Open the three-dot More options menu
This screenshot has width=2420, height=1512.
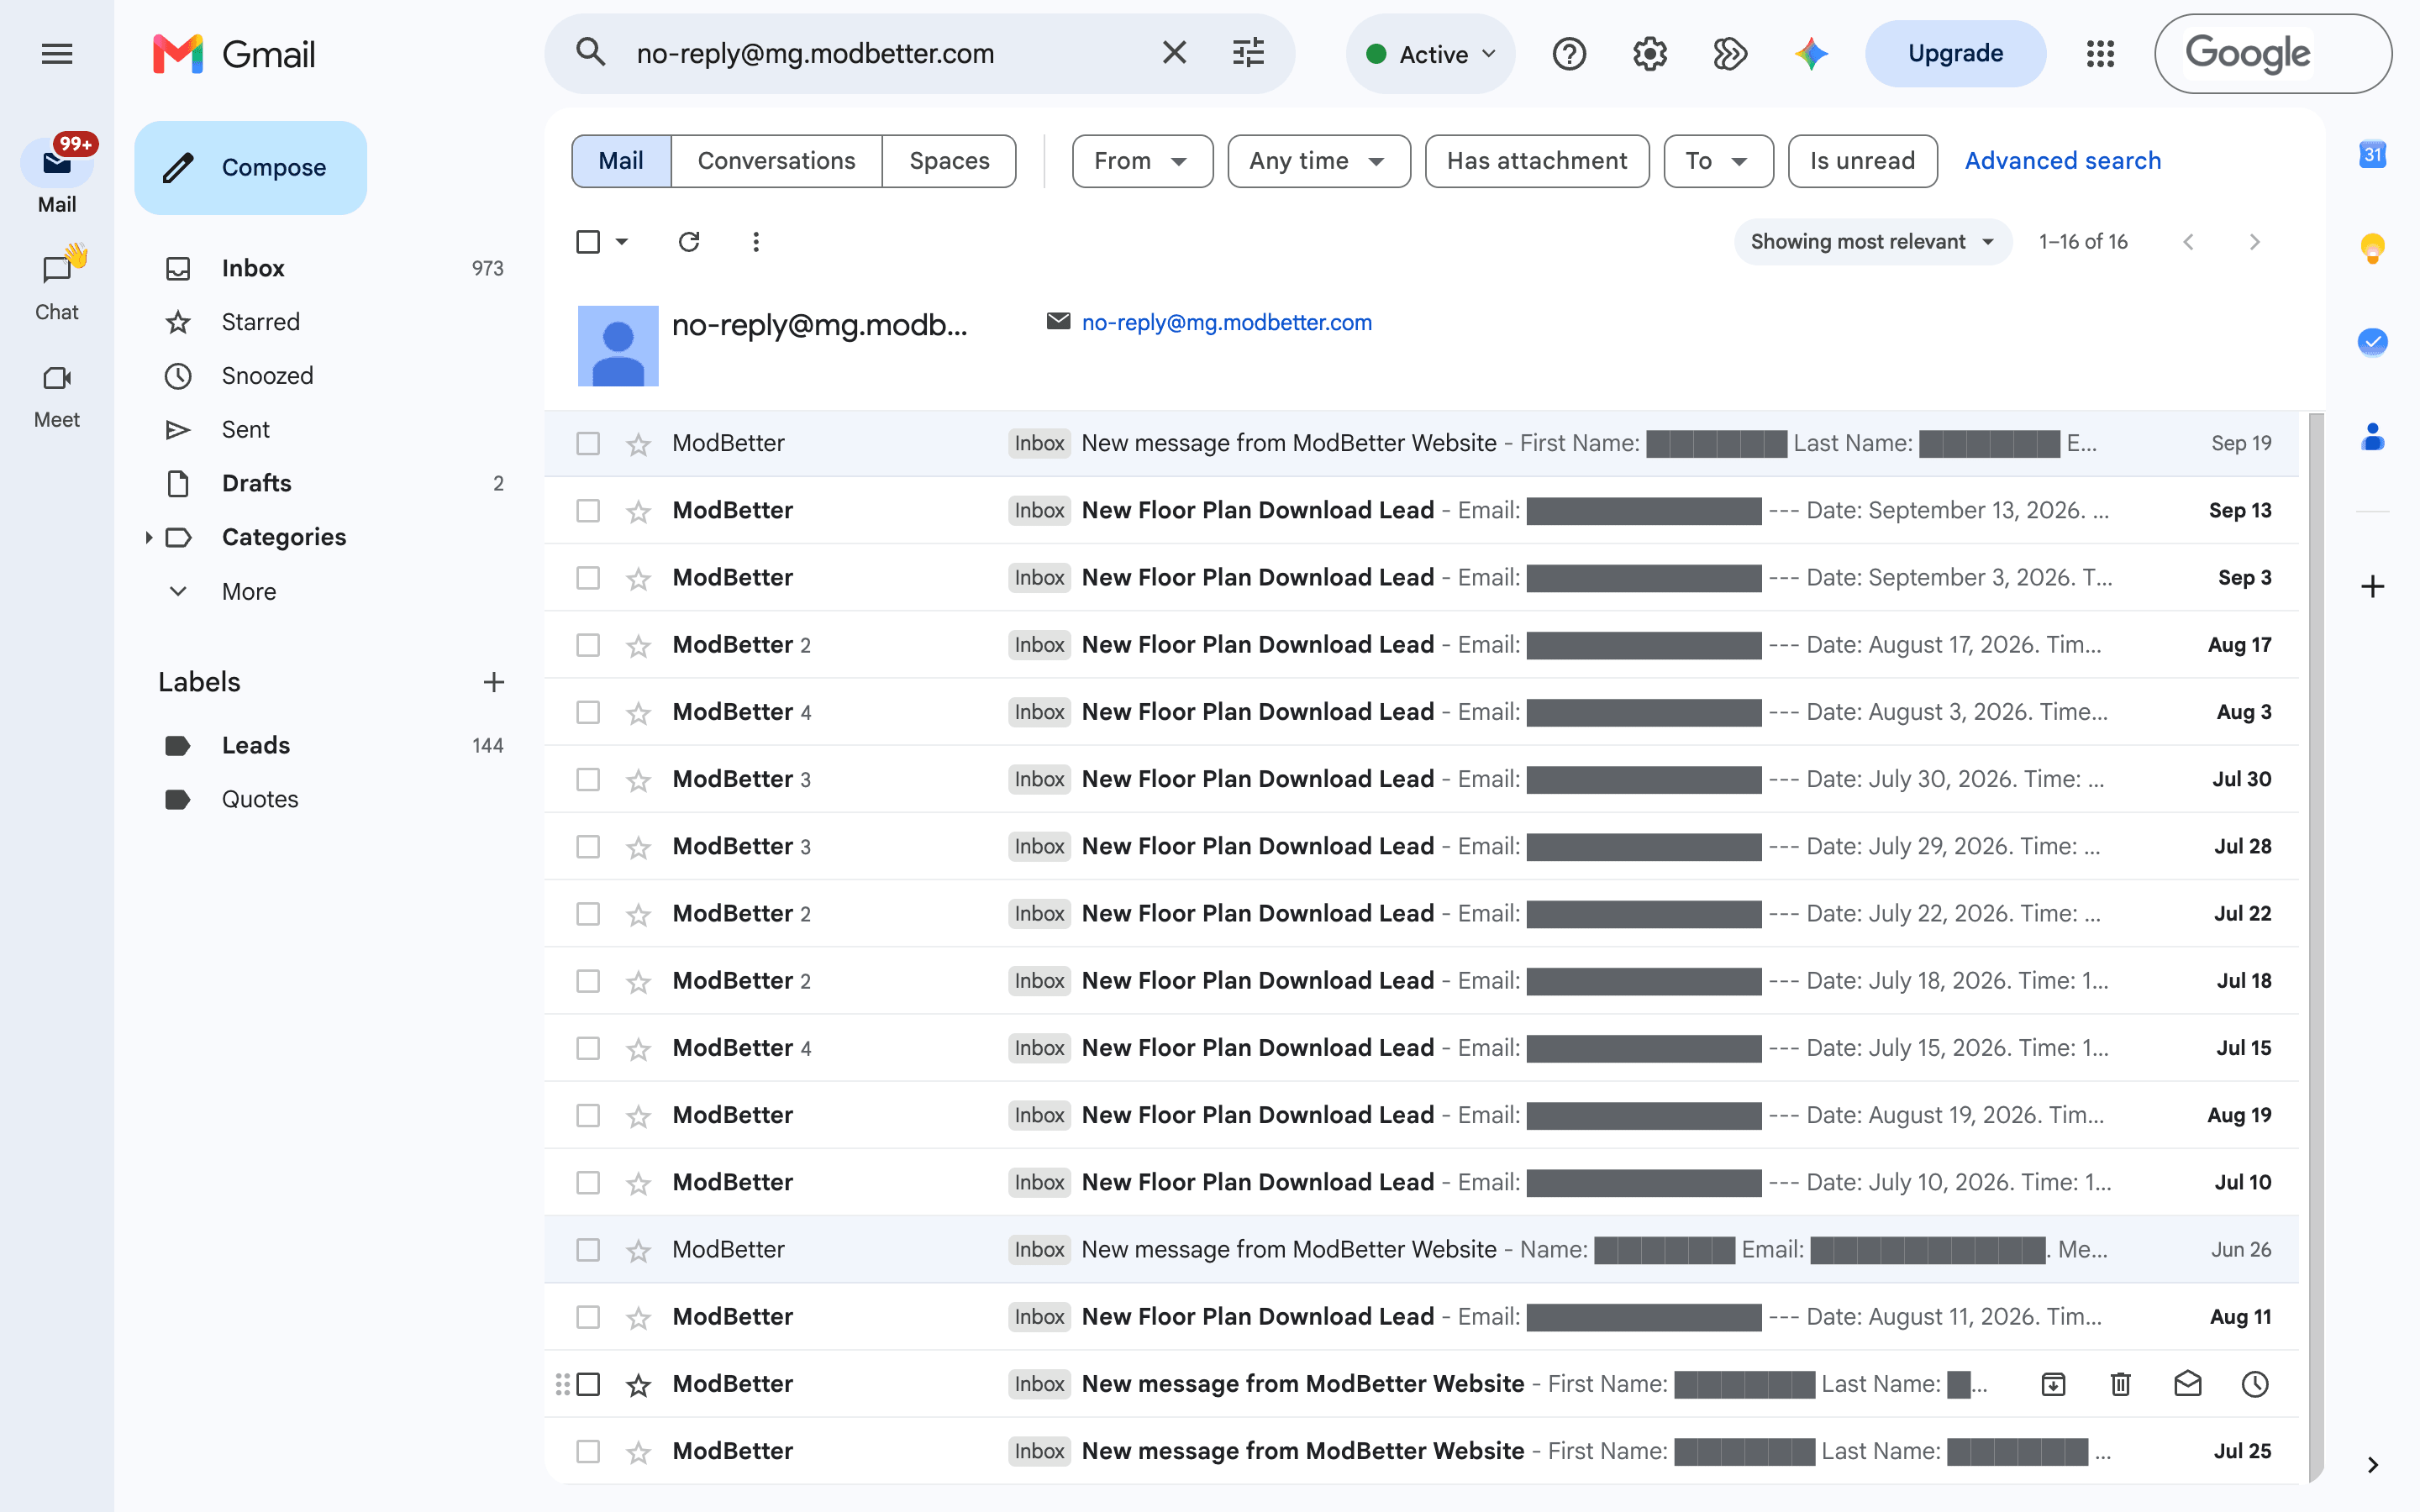click(756, 242)
